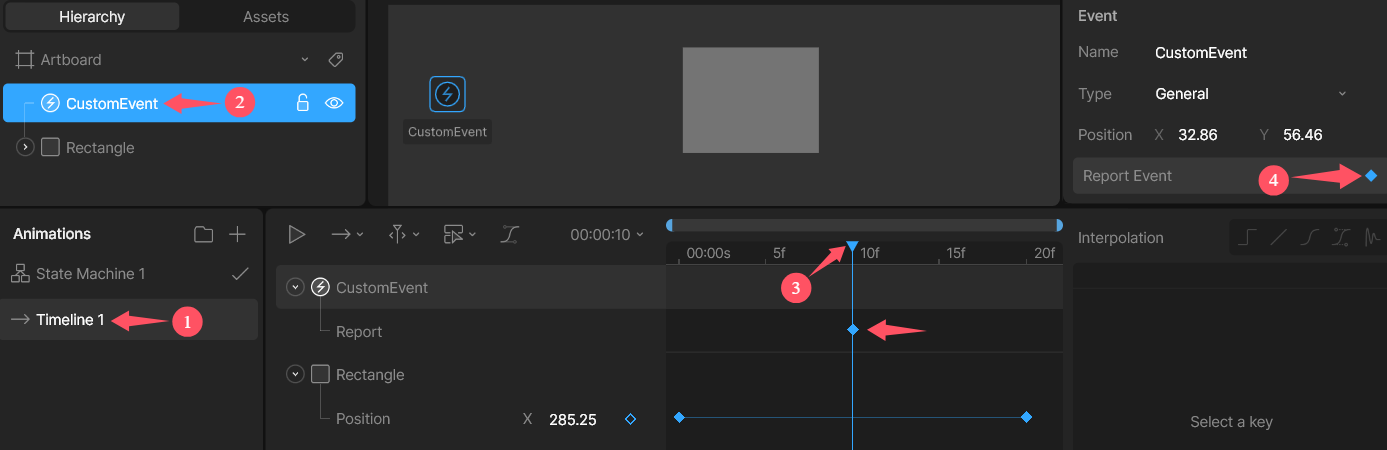Open the event Type General dropdown
The height and width of the screenshot is (450, 1387).
tap(1250, 94)
